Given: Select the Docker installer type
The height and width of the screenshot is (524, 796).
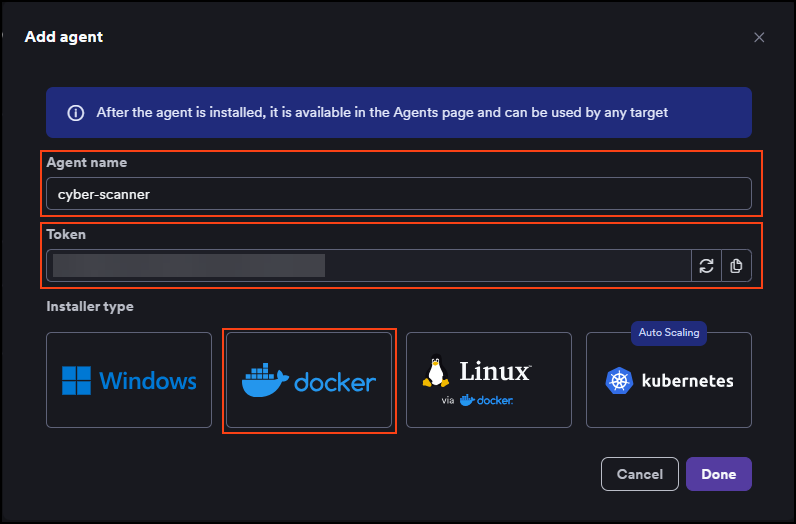Looking at the screenshot, I should (309, 380).
